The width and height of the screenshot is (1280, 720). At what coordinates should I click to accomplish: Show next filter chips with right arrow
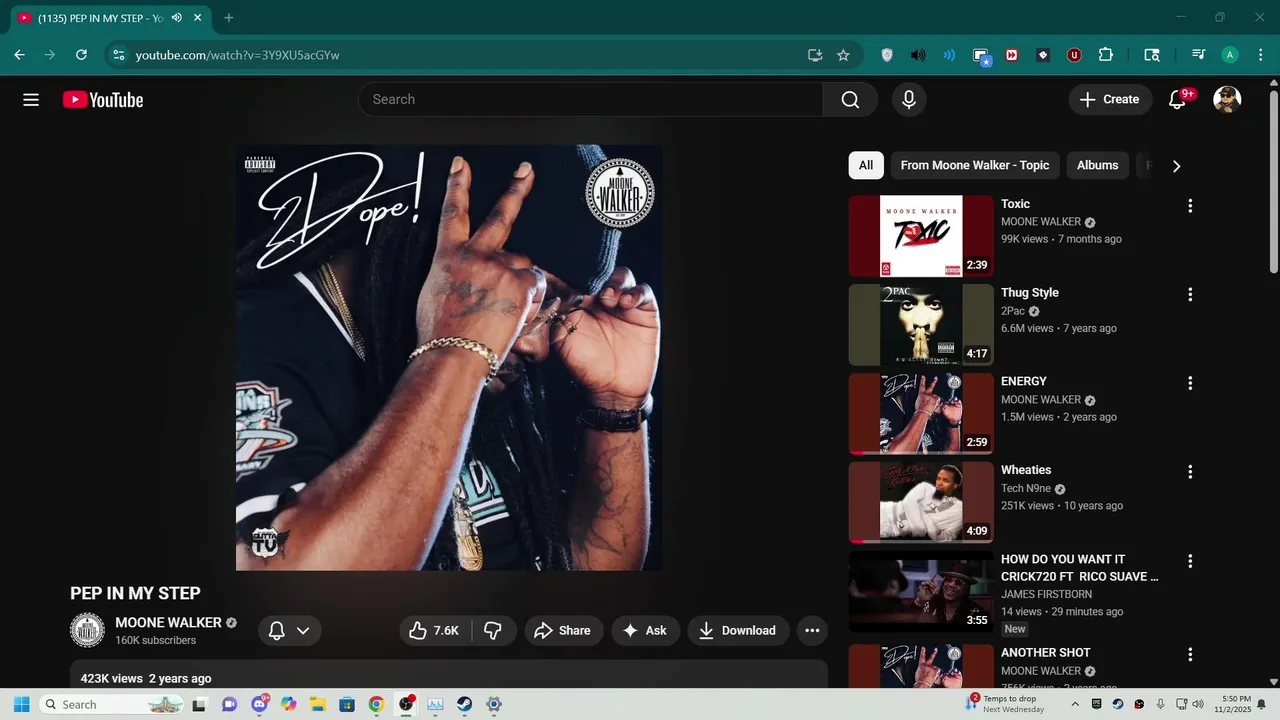pos(1176,166)
